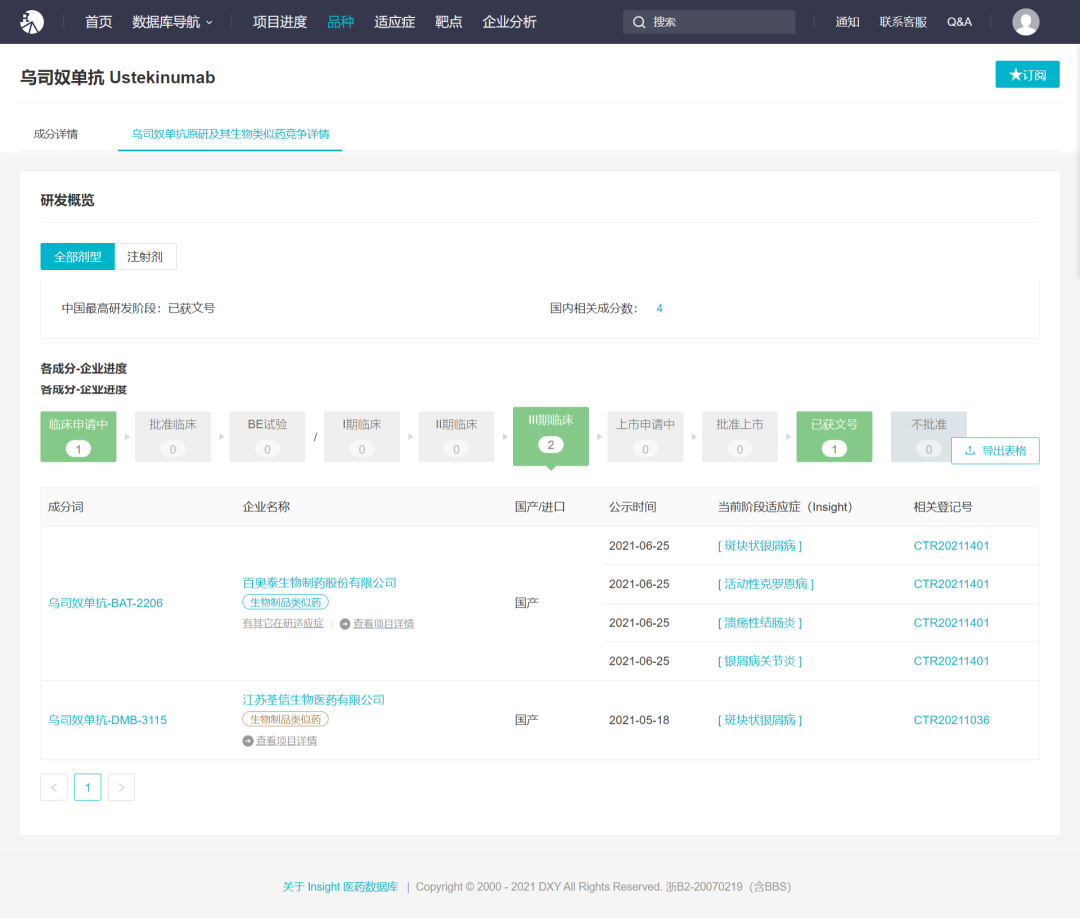
Task: Select 品种 navigation item
Action: (340, 22)
